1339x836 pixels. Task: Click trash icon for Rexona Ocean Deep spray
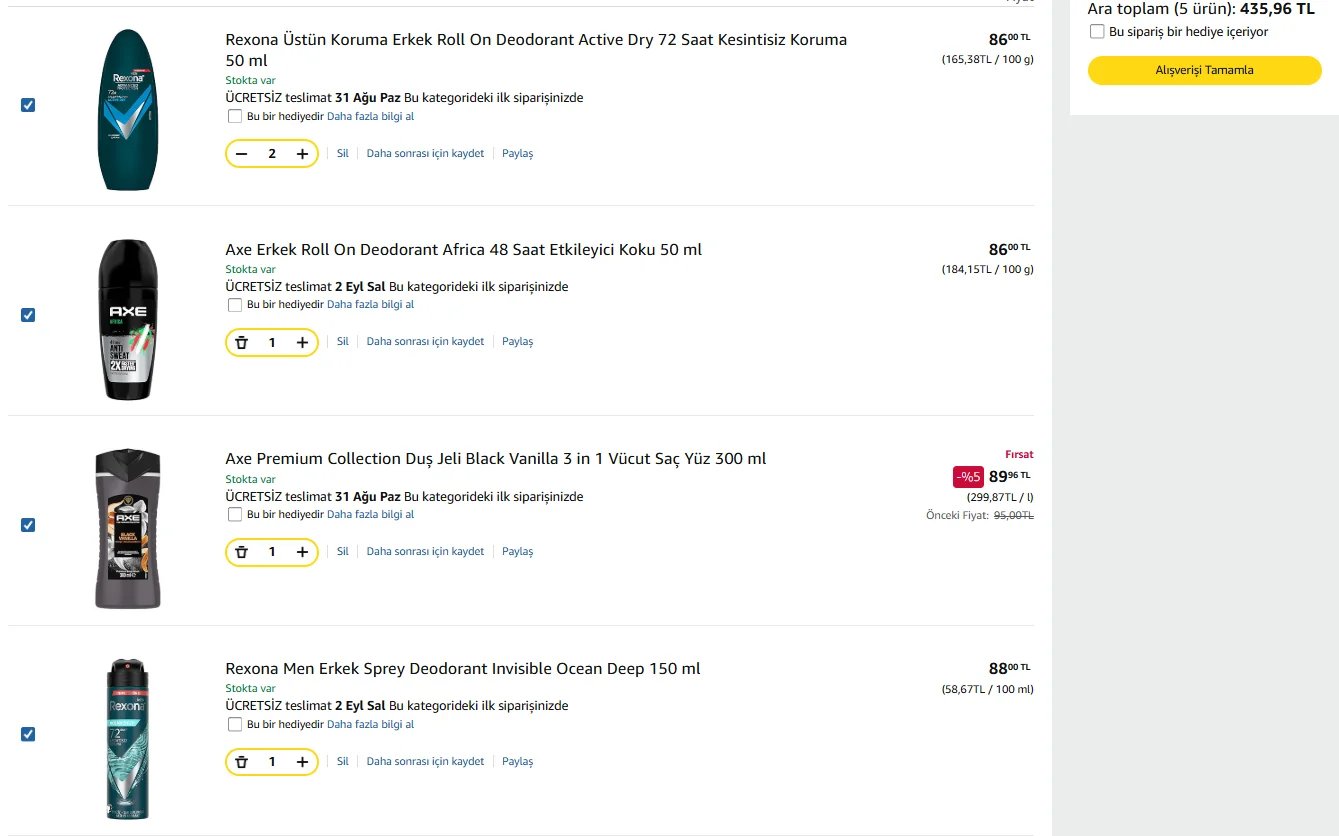(x=241, y=762)
